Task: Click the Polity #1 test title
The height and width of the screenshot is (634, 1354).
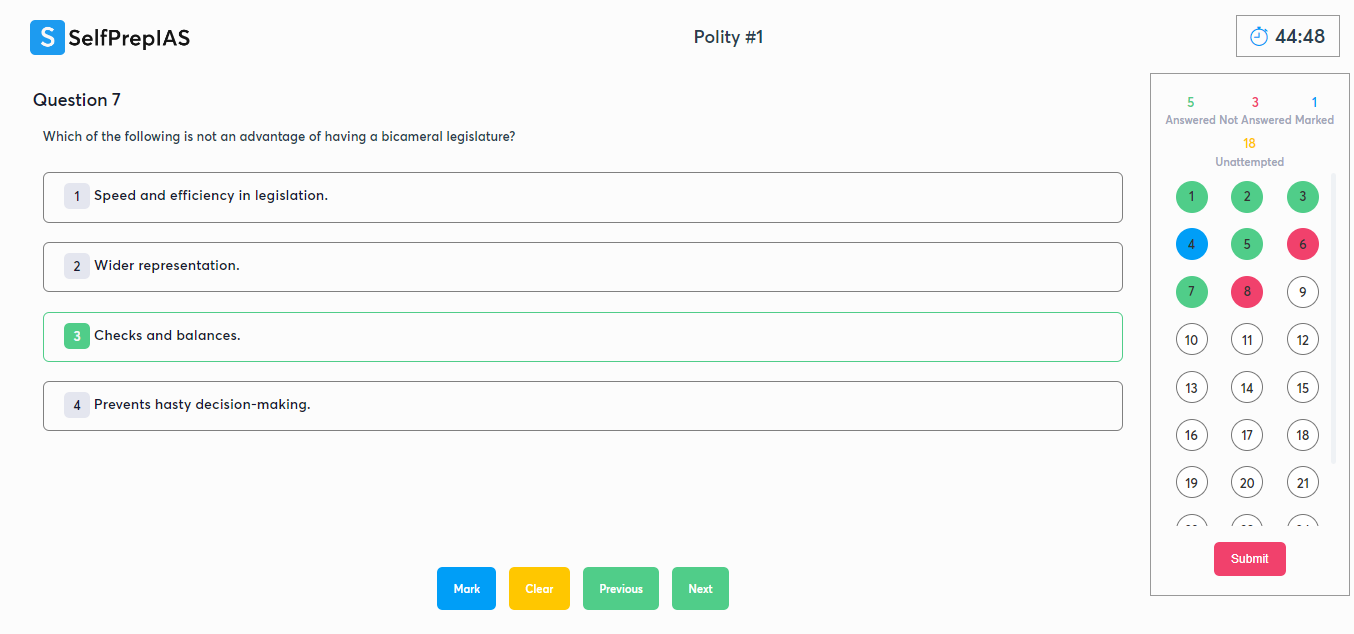Action: click(728, 37)
